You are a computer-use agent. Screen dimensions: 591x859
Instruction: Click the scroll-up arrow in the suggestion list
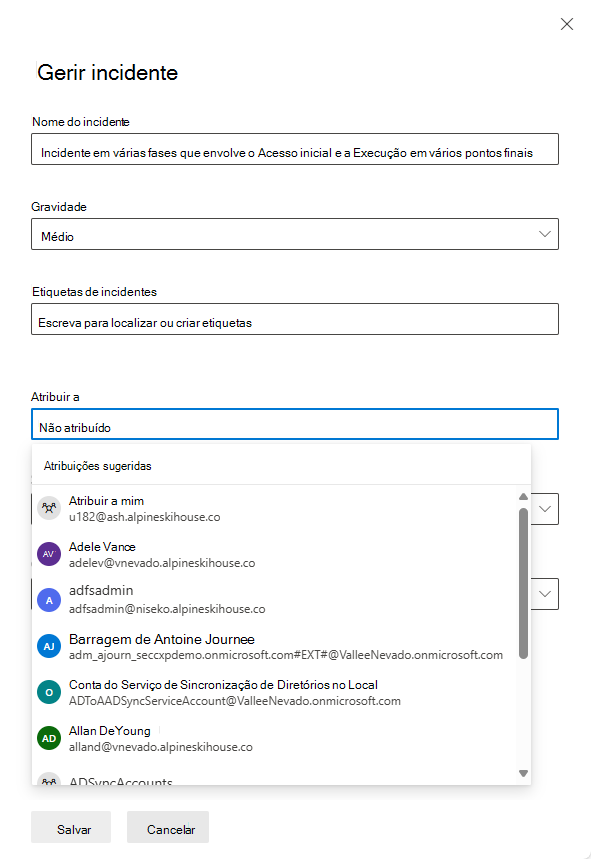click(x=522, y=496)
